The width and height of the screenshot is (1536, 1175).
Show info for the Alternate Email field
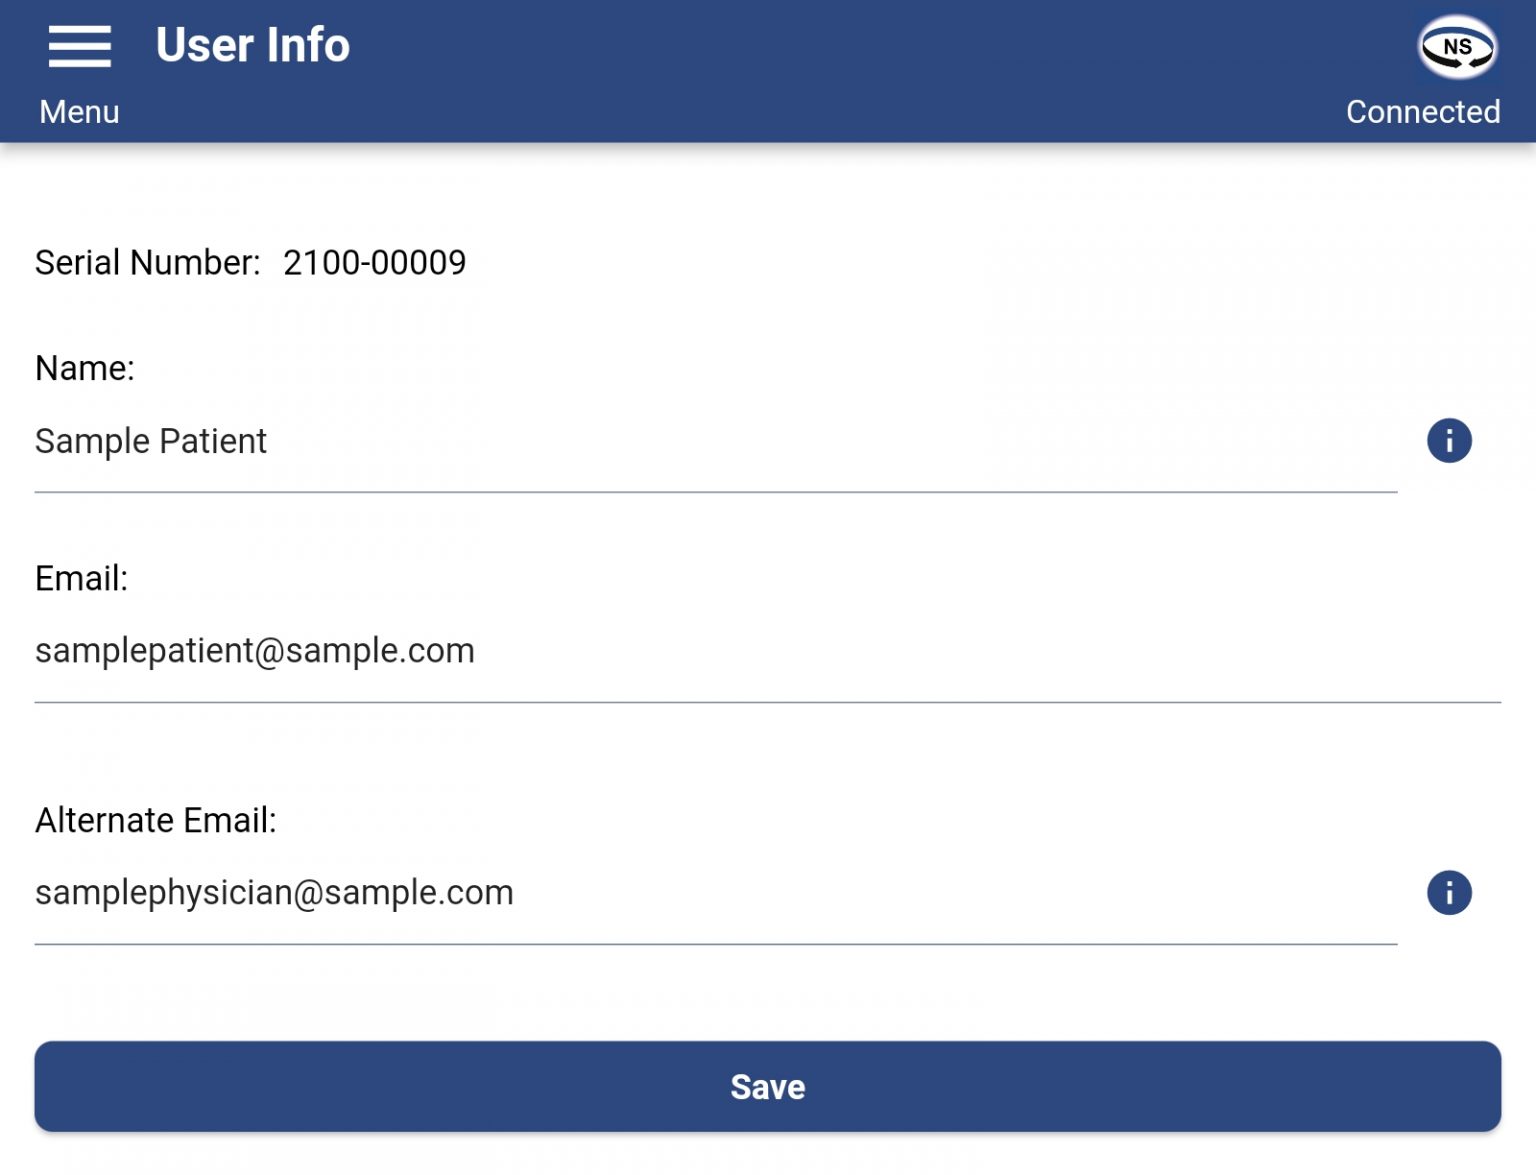coord(1449,893)
